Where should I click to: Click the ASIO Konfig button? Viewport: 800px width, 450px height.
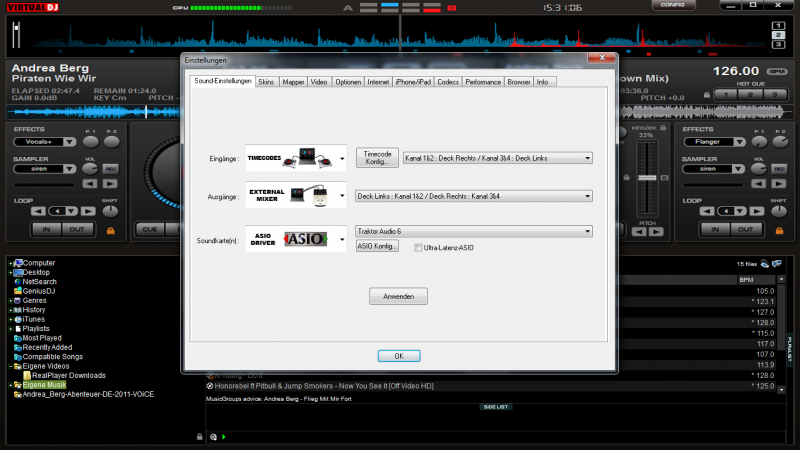click(x=377, y=246)
